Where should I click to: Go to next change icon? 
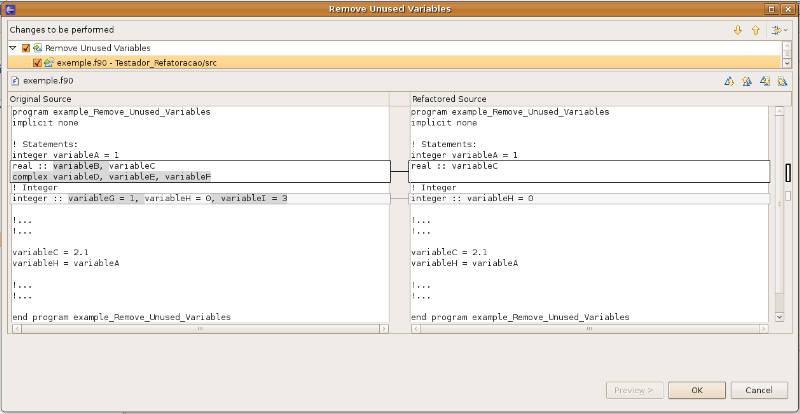[765, 81]
